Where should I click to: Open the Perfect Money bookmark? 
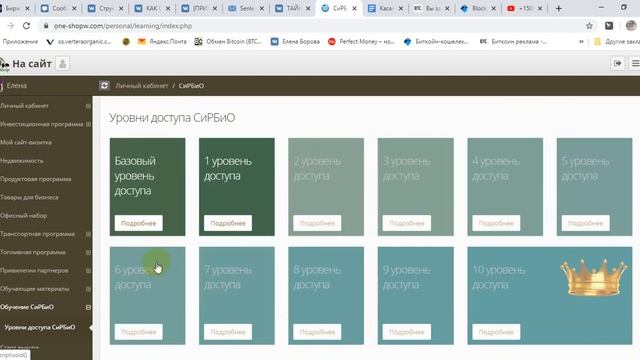(361, 42)
